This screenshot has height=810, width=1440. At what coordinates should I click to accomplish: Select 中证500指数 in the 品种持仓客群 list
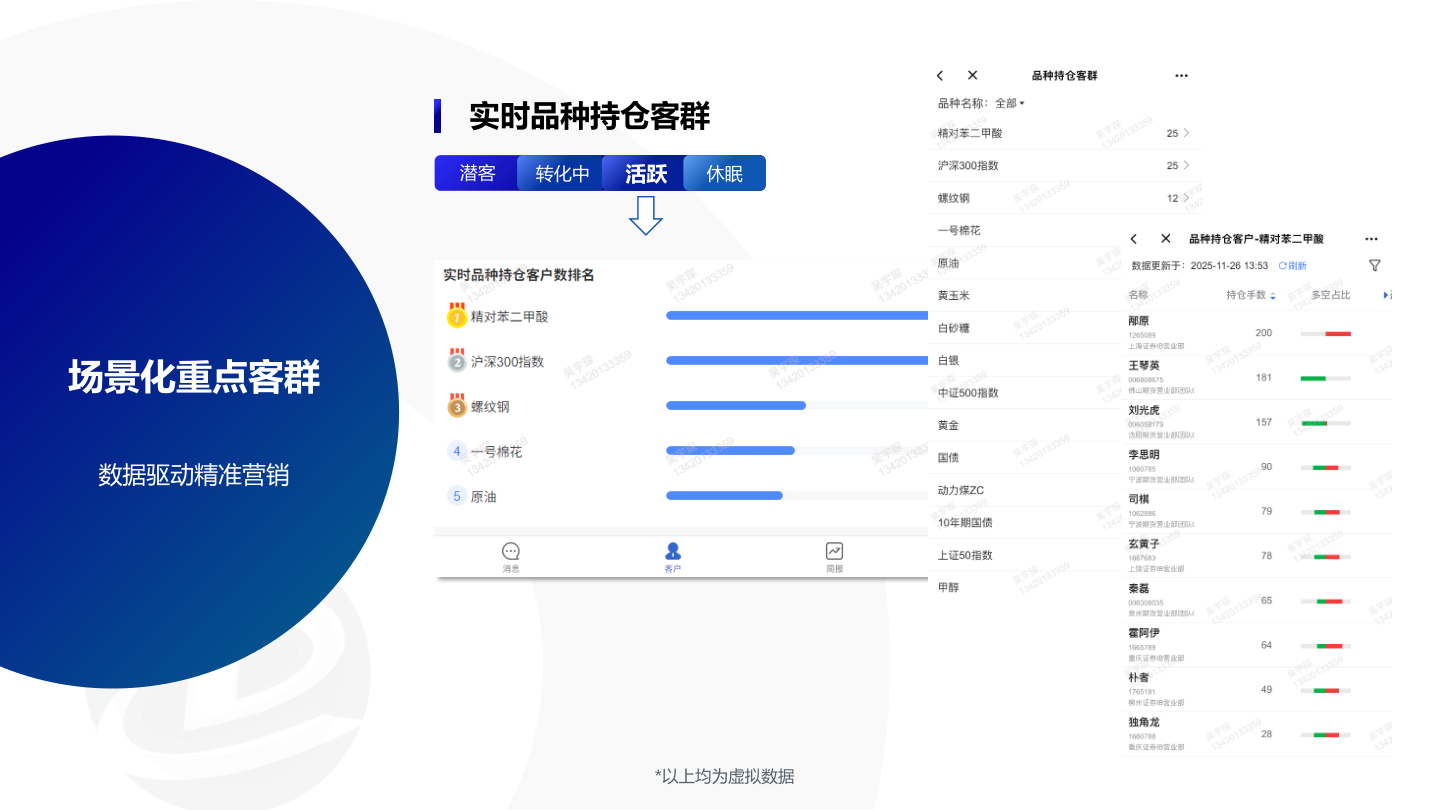[x=968, y=393]
